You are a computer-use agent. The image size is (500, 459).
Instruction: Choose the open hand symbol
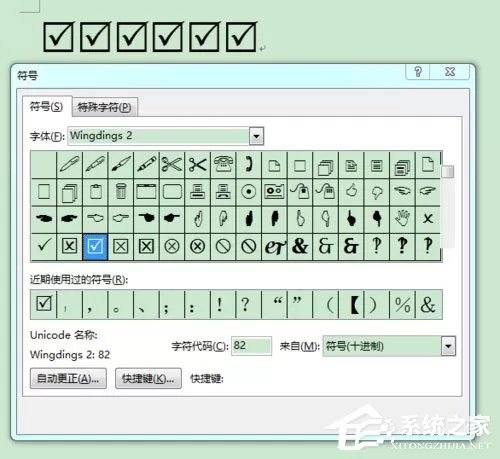coord(402,219)
